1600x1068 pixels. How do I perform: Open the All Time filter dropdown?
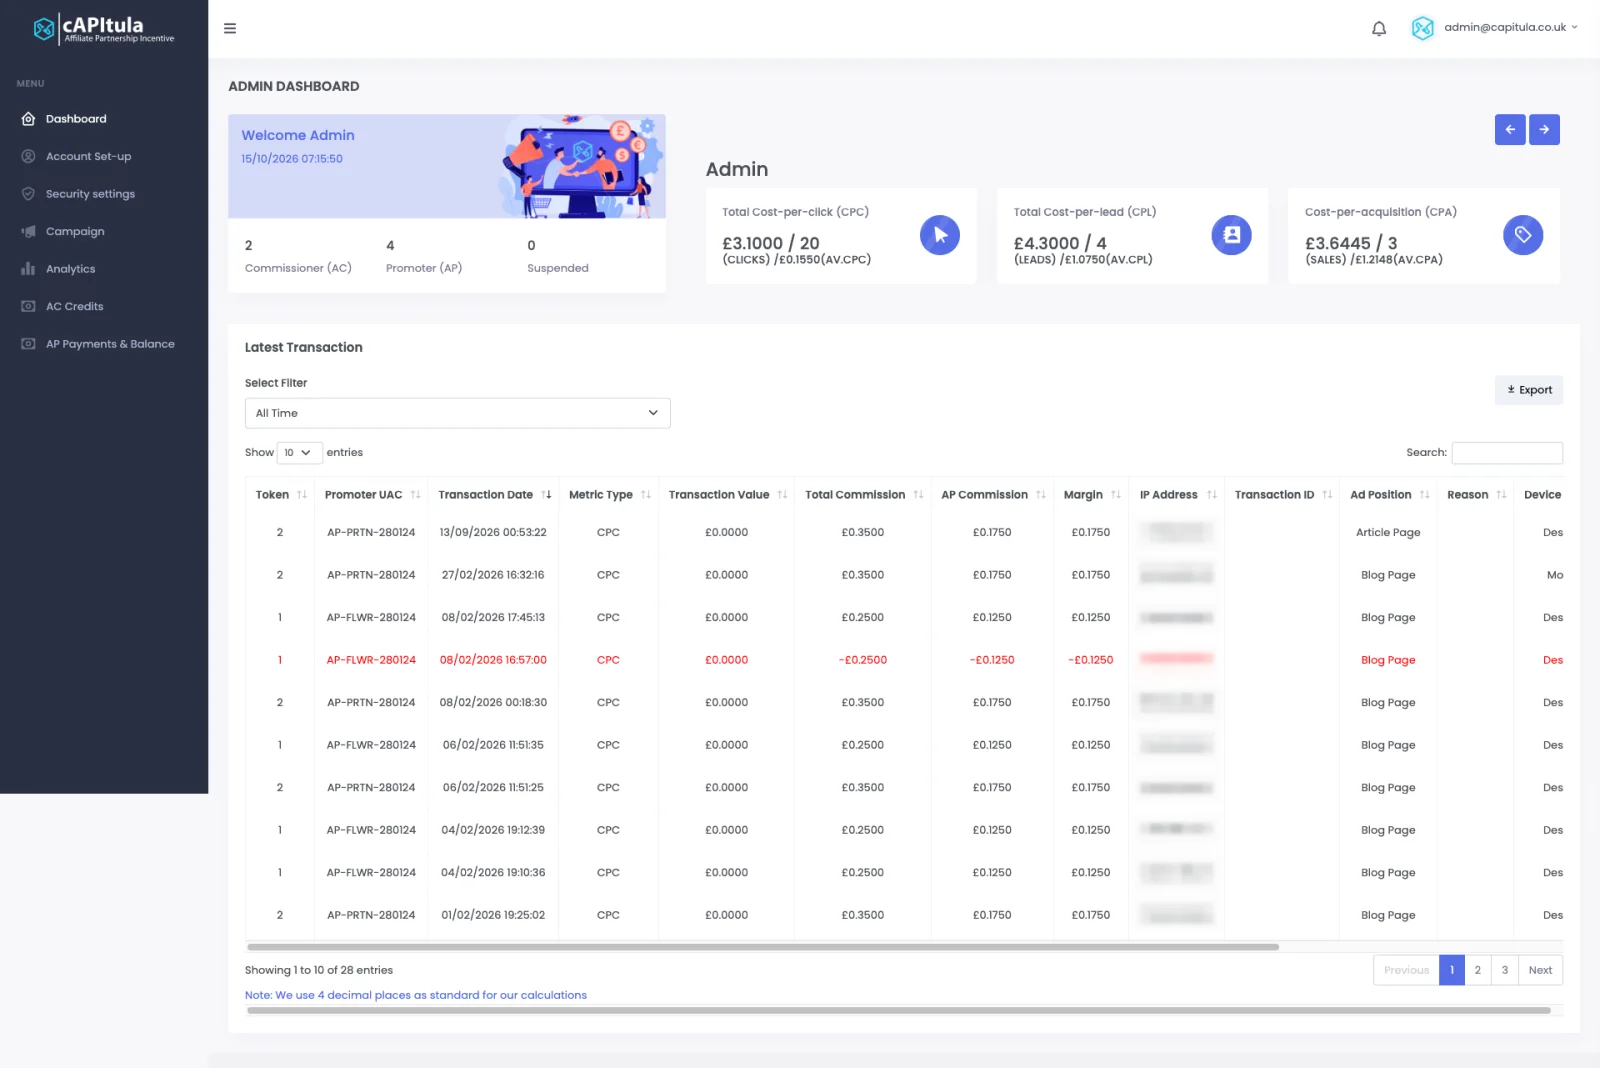pyautogui.click(x=458, y=413)
